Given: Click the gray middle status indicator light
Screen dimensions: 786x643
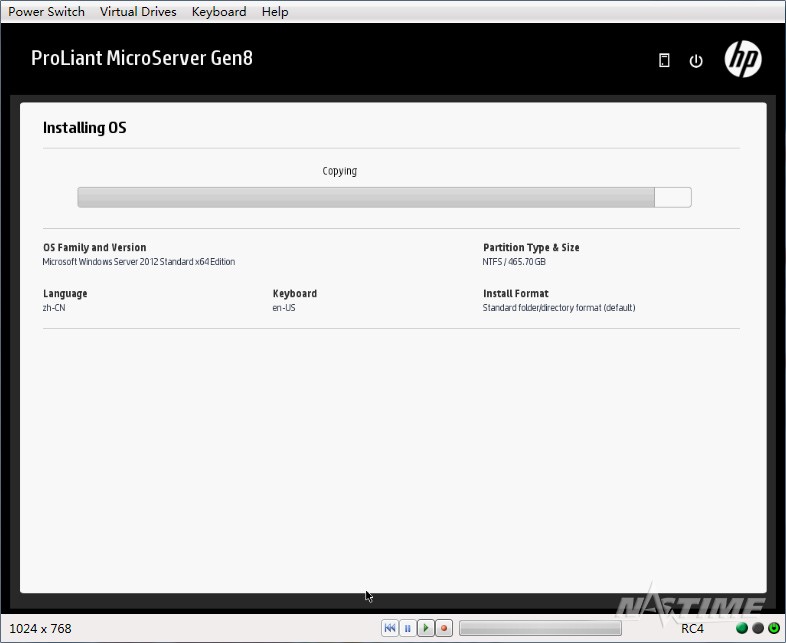Looking at the screenshot, I should click(x=758, y=628).
